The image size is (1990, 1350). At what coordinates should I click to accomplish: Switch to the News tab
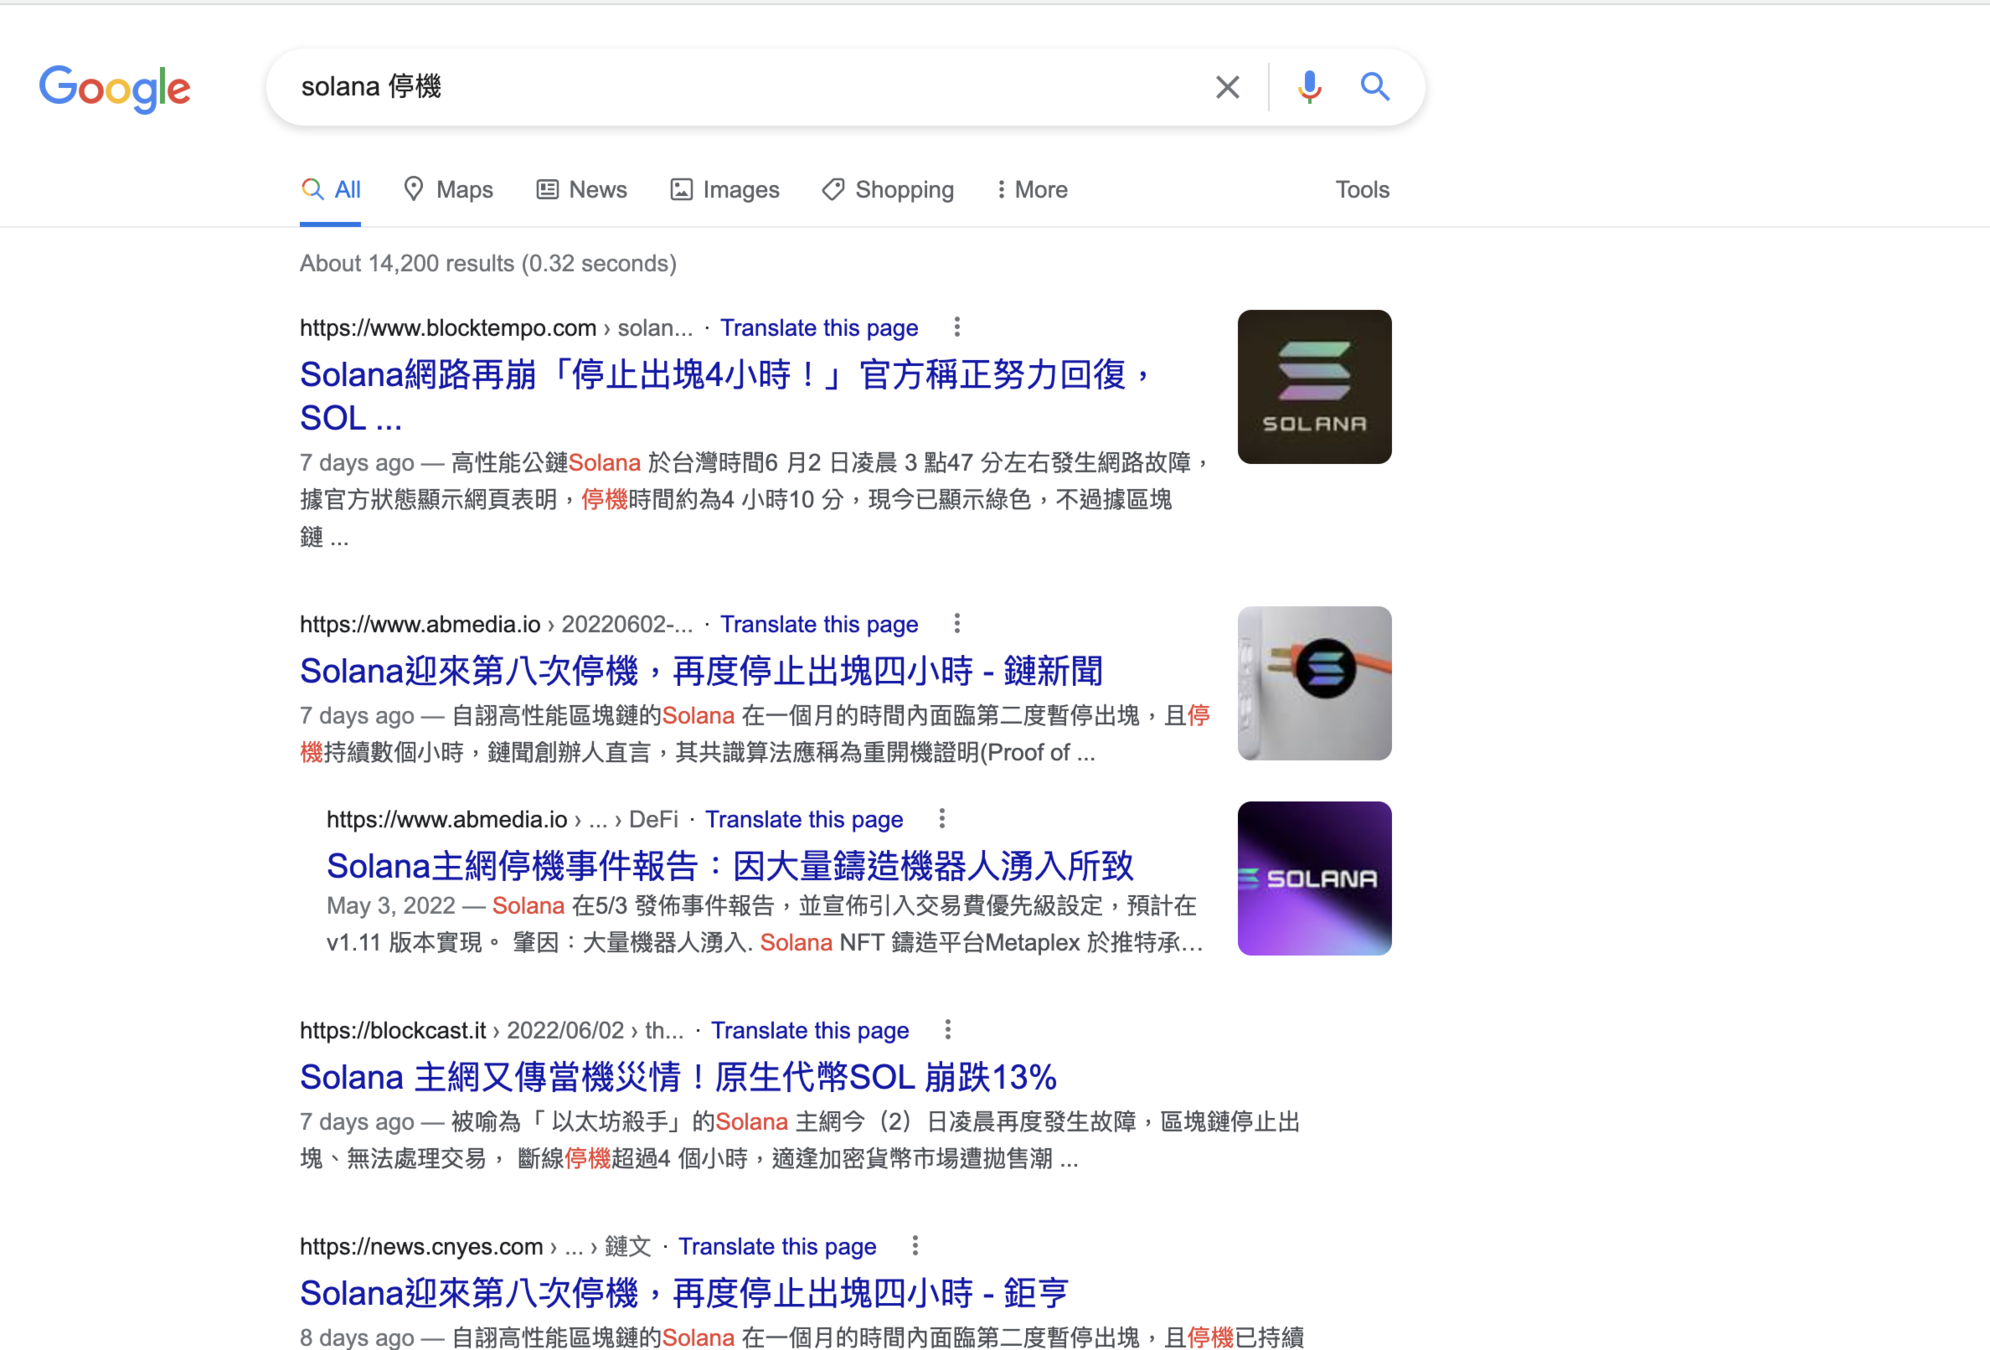coord(582,189)
